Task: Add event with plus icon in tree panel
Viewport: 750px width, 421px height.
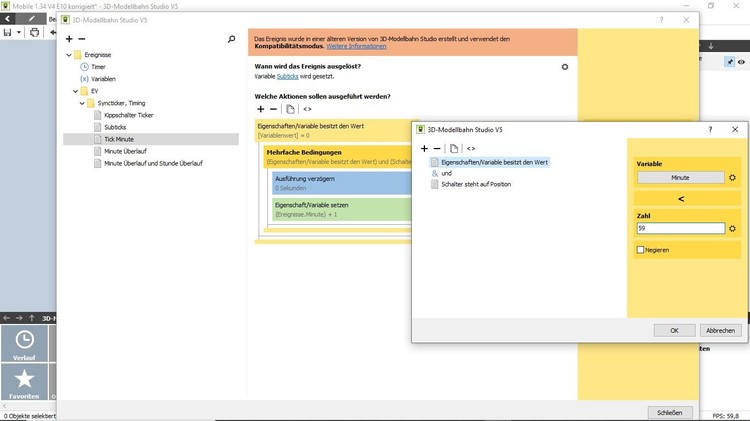Action: coord(69,39)
